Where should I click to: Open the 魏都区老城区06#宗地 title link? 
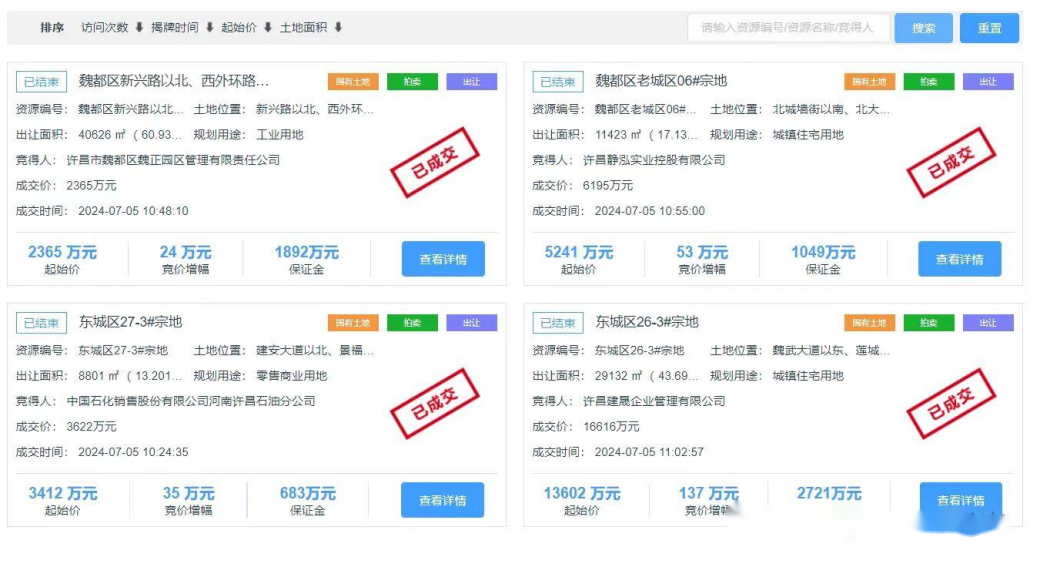point(661,81)
